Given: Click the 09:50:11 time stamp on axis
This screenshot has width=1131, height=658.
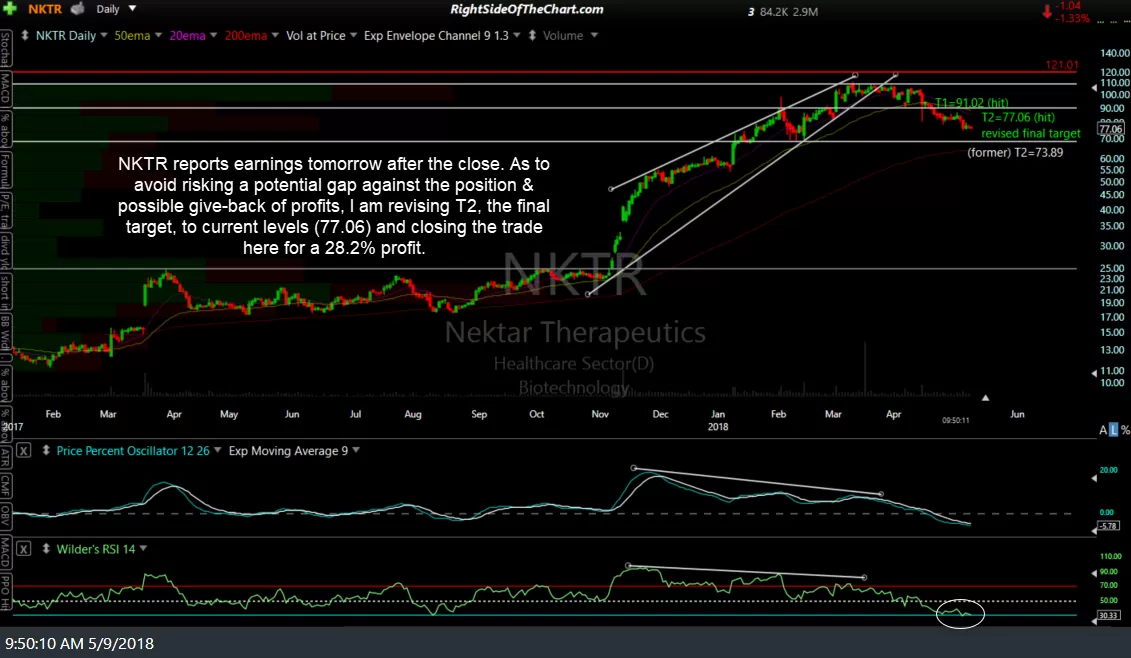Looking at the screenshot, I should coord(956,420).
